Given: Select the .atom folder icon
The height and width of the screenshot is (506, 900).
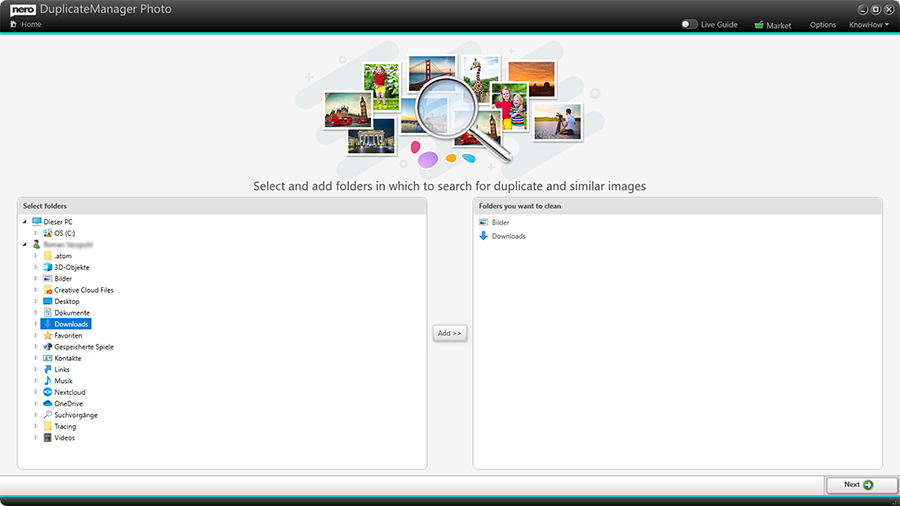Looking at the screenshot, I should coord(48,256).
